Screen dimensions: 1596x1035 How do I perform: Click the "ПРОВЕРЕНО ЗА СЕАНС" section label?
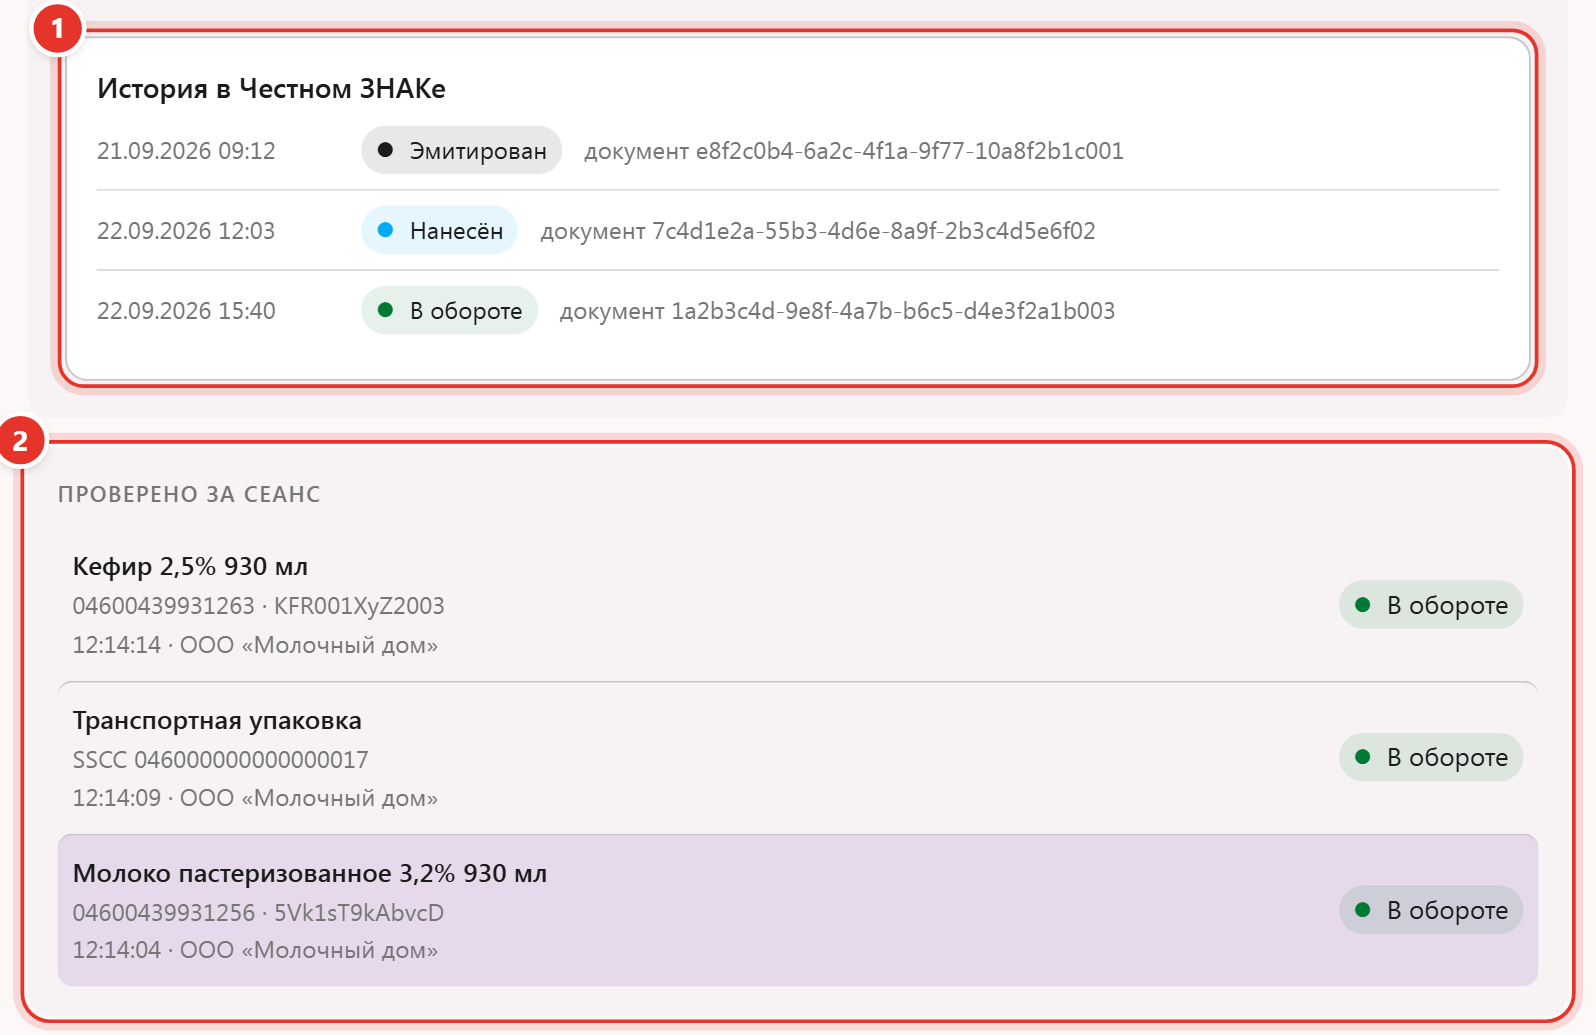pos(189,494)
